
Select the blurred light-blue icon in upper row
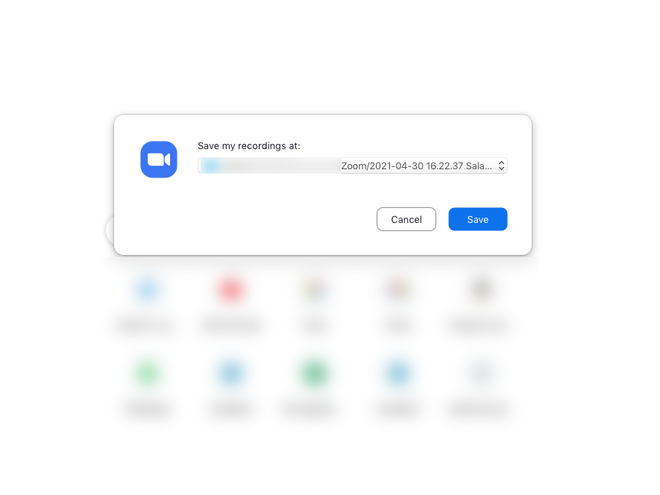(x=147, y=290)
